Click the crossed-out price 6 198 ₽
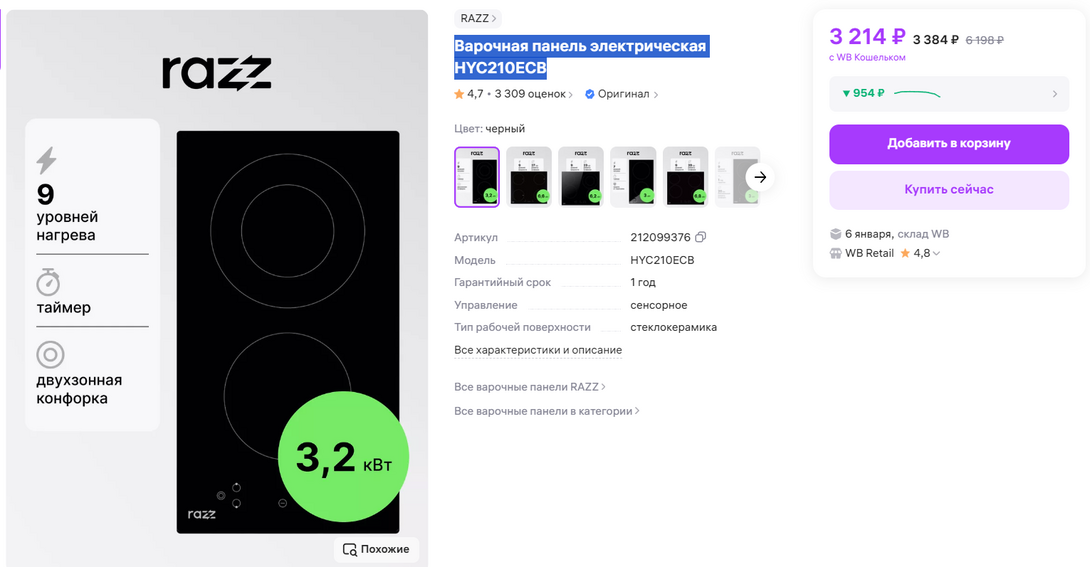The height and width of the screenshot is (567, 1090). 984,40
